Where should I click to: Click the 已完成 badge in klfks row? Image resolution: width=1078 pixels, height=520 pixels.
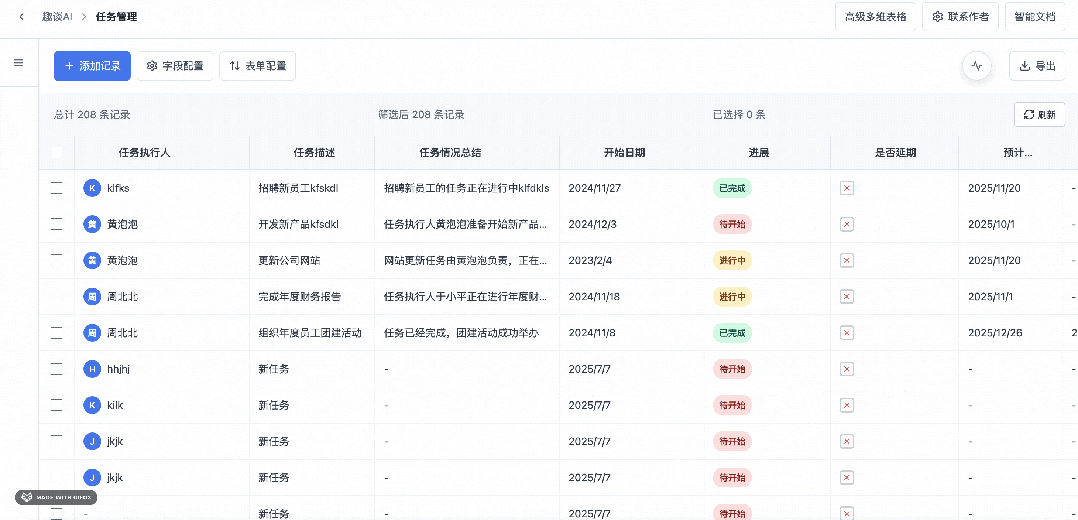pos(732,188)
